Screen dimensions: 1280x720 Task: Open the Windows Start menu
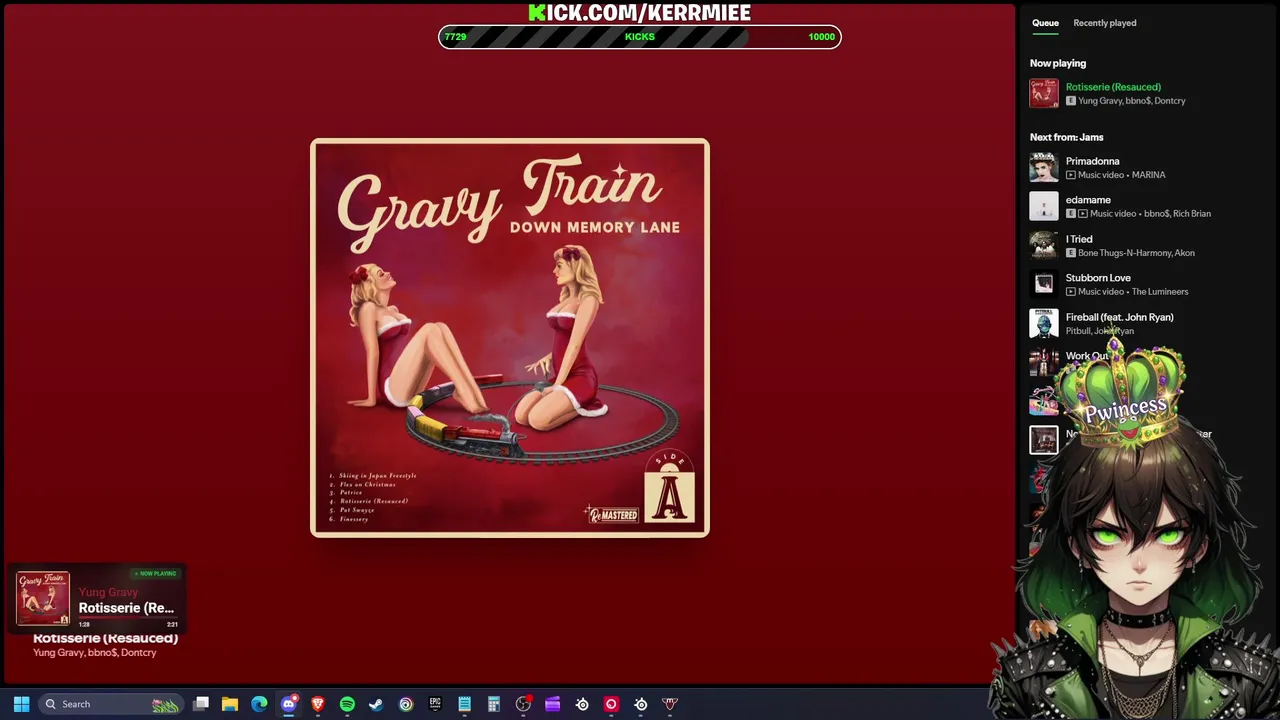point(21,704)
